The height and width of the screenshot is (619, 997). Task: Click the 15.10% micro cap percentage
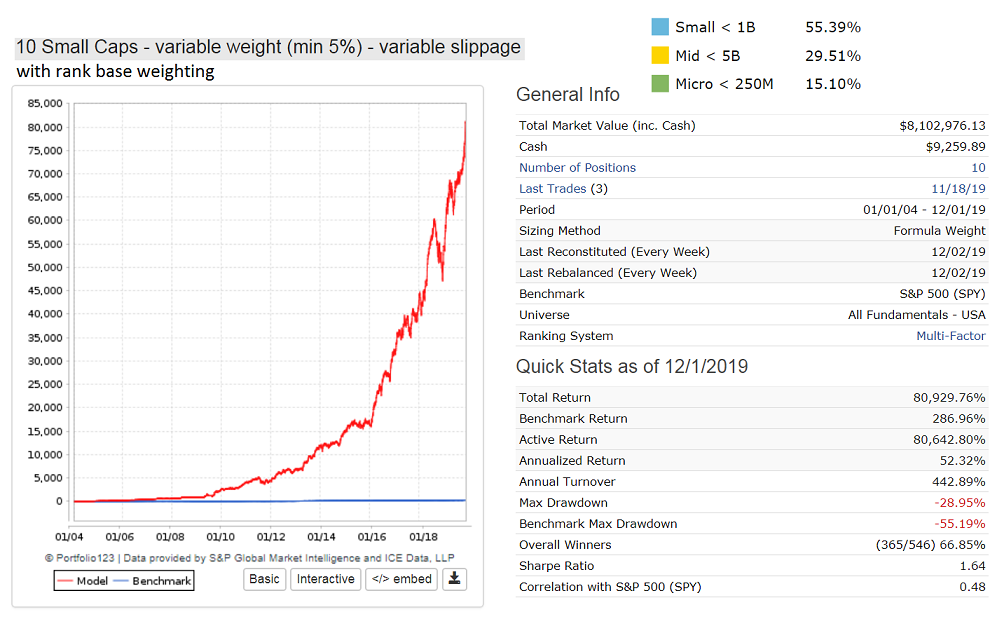coord(833,84)
